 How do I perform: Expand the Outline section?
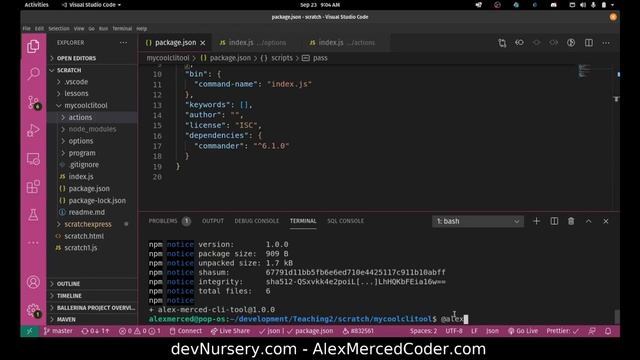(x=68, y=284)
